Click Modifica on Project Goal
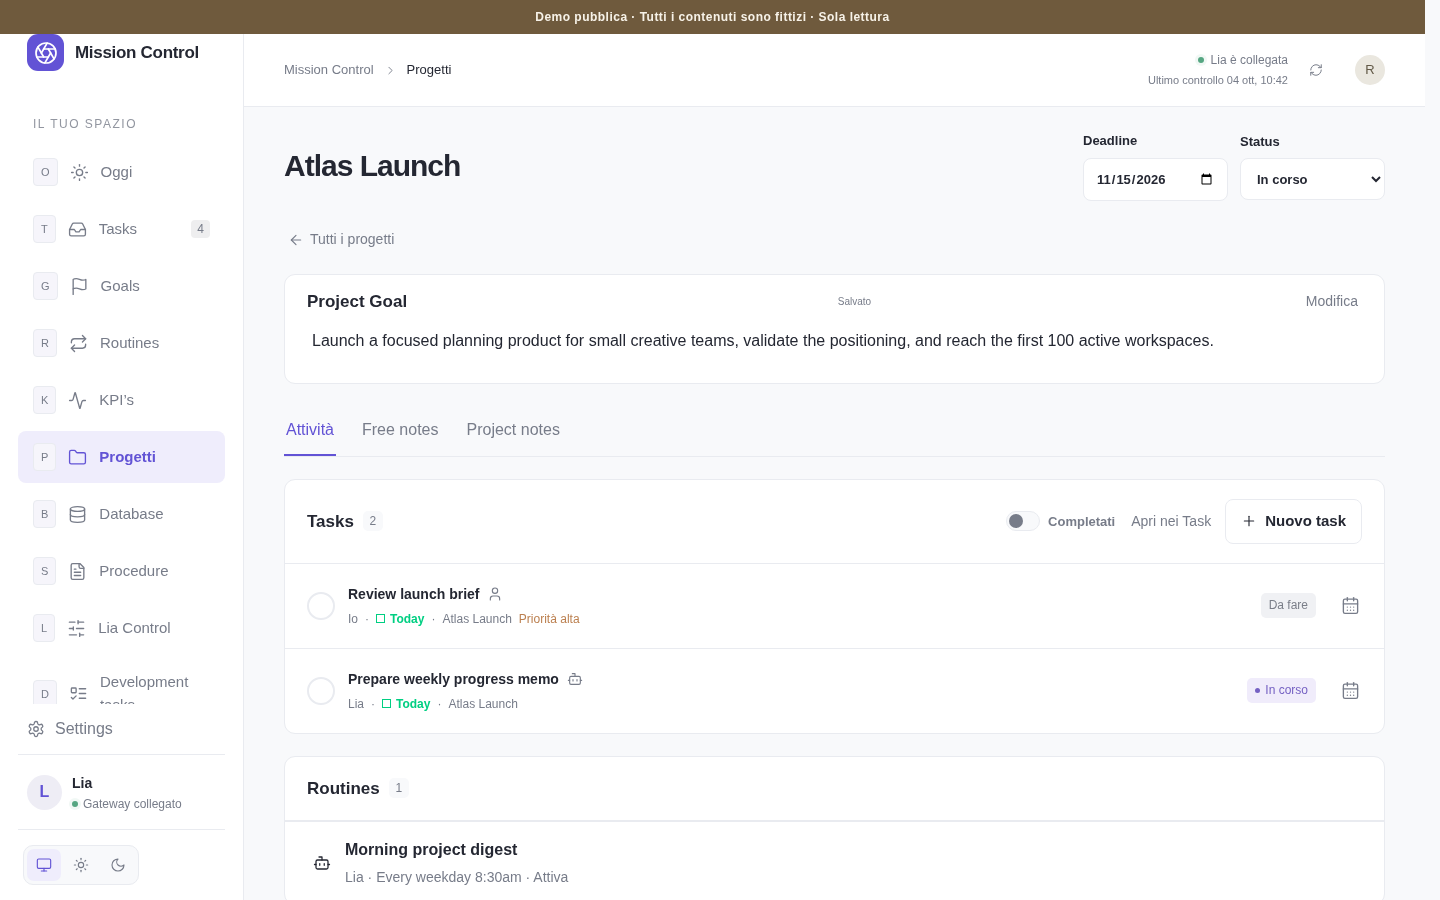The image size is (1440, 900). pyautogui.click(x=1331, y=301)
